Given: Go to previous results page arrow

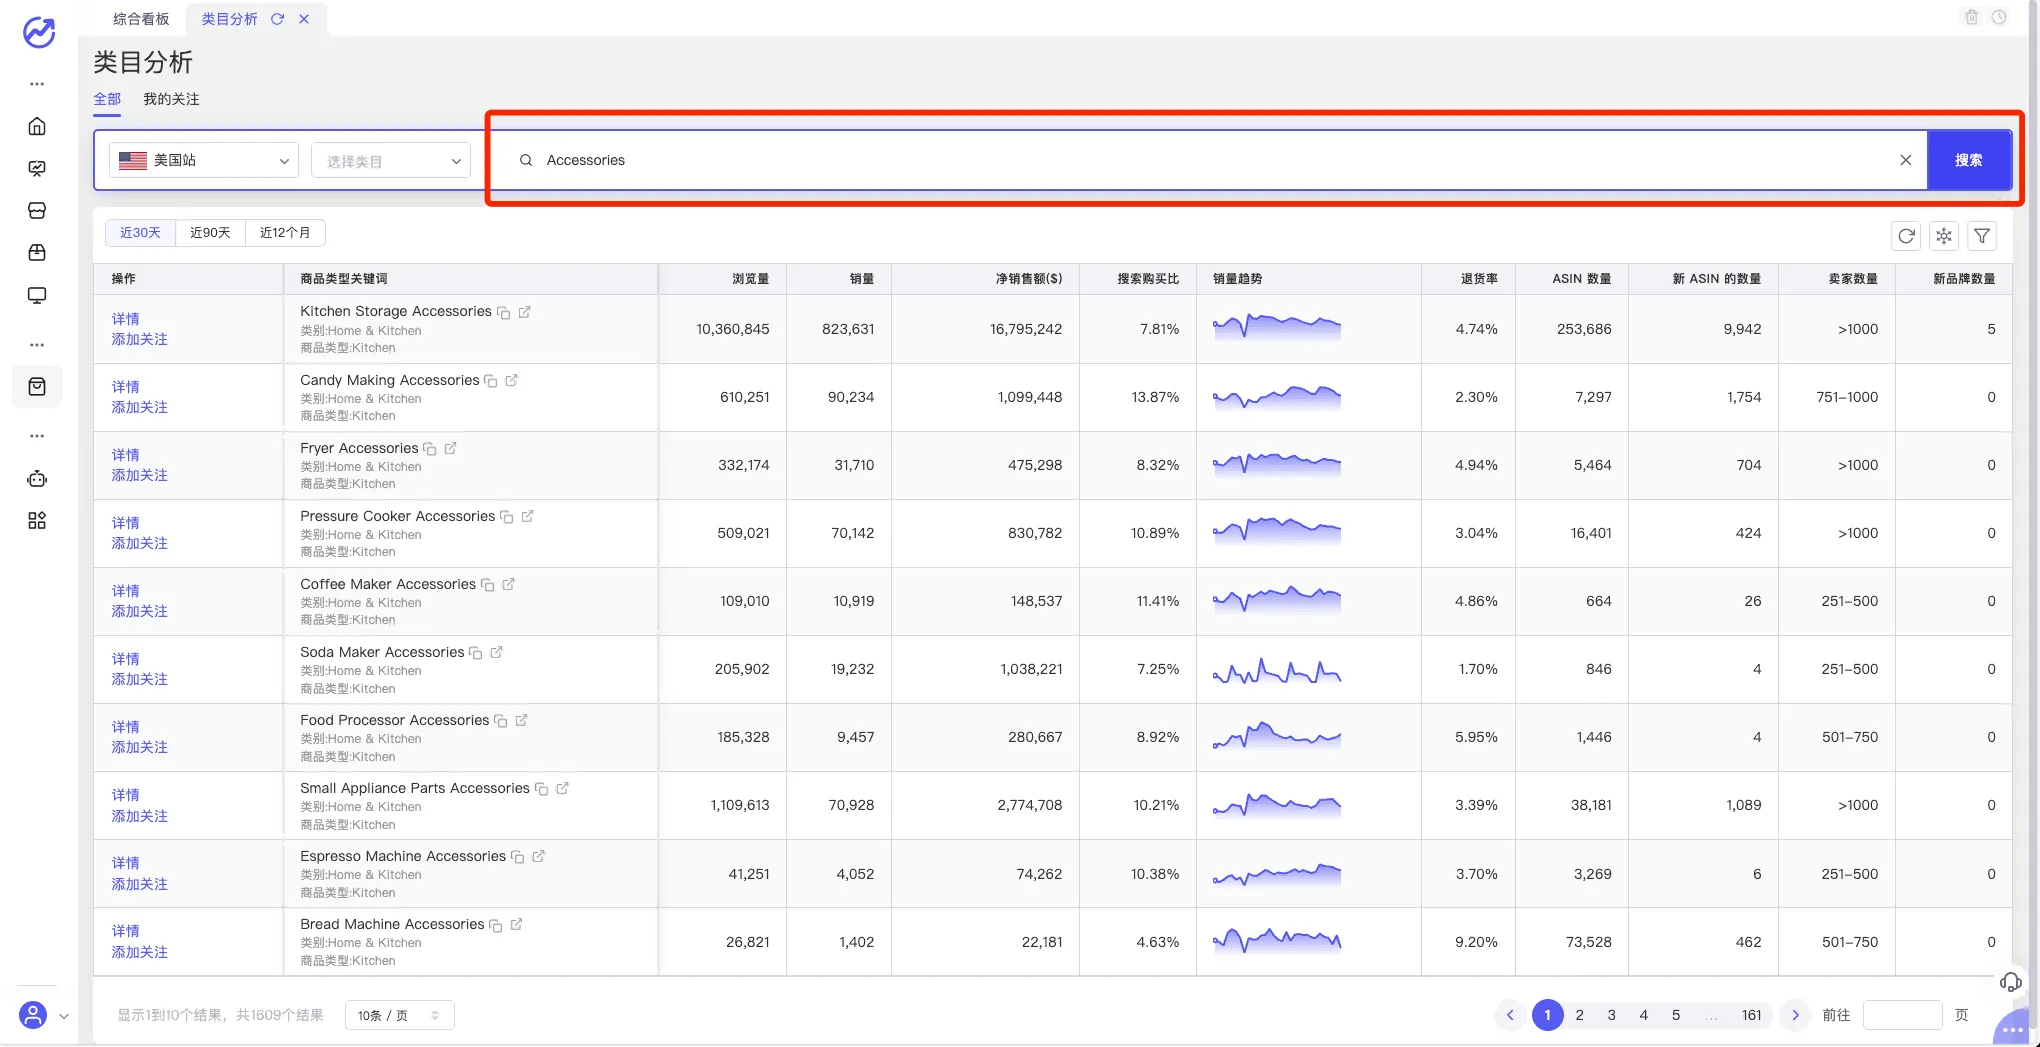Looking at the screenshot, I should 1510,1015.
